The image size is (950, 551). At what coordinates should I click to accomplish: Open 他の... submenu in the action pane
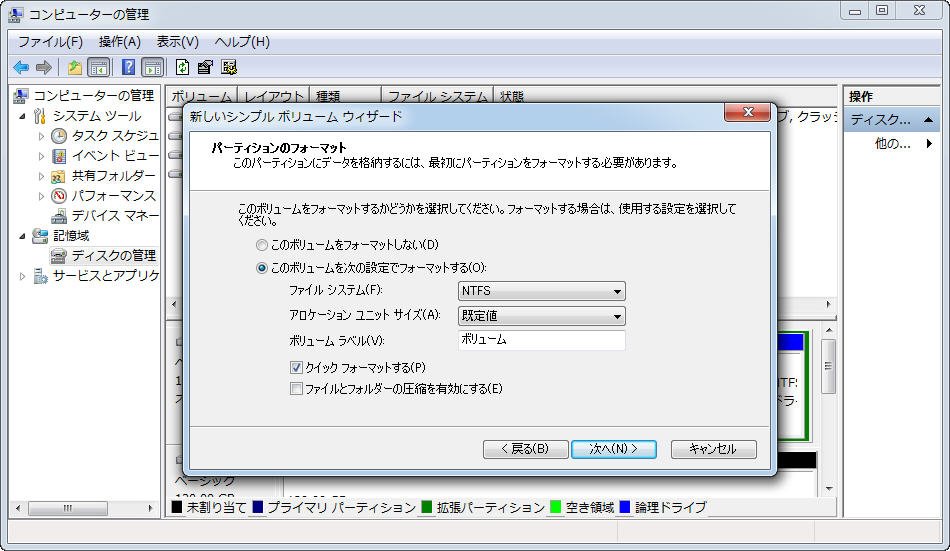[x=903, y=144]
